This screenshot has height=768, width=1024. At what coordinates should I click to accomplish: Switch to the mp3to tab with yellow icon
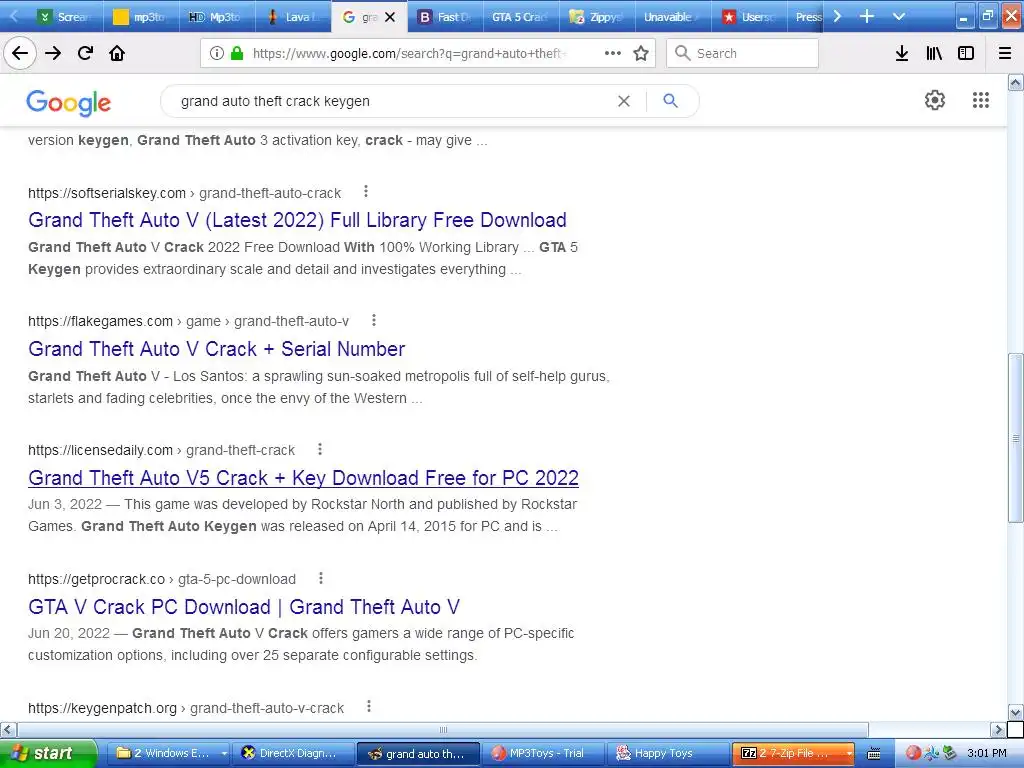(140, 17)
